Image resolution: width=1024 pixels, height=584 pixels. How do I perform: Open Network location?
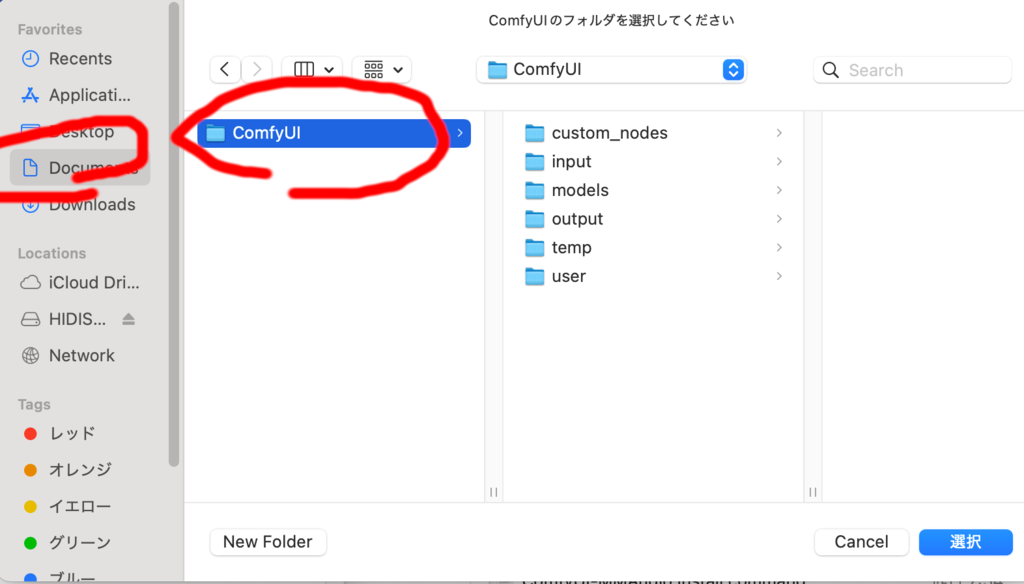point(80,356)
